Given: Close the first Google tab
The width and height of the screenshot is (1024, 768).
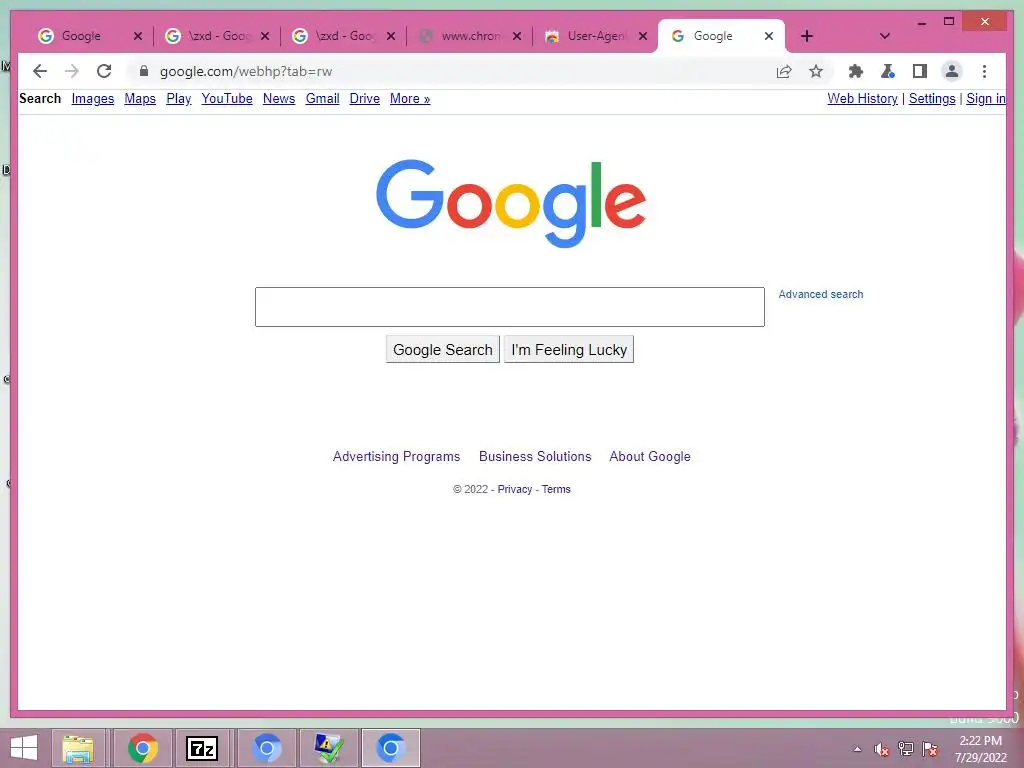Looking at the screenshot, I should click(137, 36).
